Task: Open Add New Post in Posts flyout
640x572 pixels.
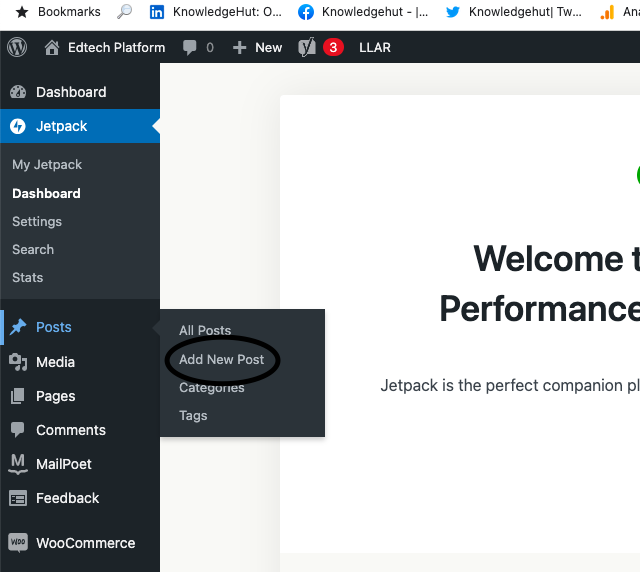Action: pos(222,359)
